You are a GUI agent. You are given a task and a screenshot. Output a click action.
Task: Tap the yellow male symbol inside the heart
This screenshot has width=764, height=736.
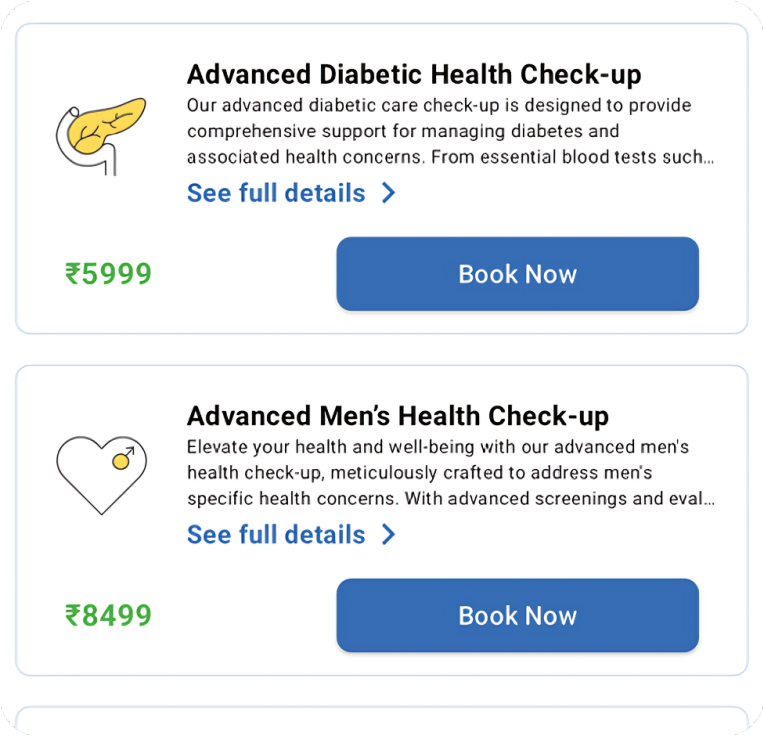pos(124,459)
